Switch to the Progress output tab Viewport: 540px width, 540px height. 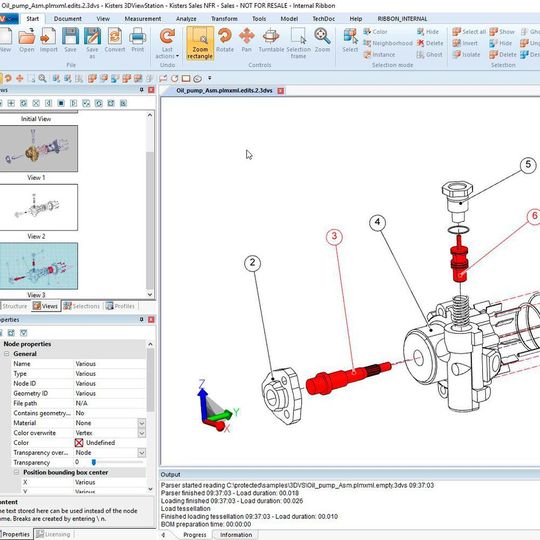coord(195,534)
